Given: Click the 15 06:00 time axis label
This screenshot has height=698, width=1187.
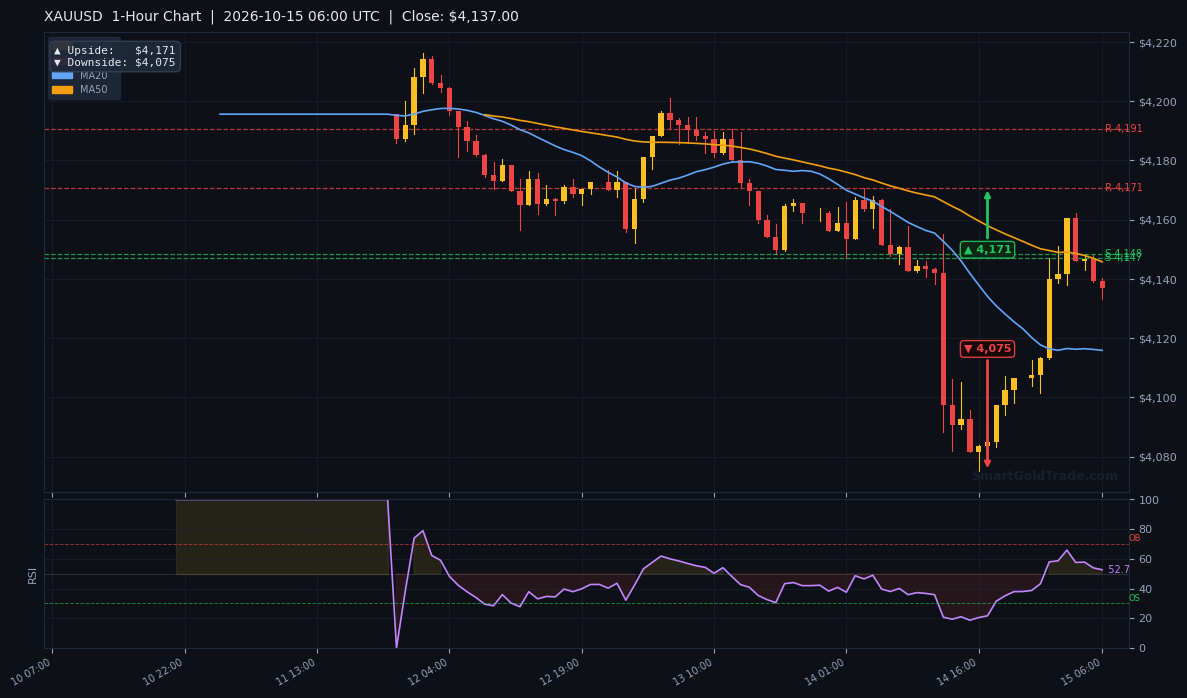Looking at the screenshot, I should coord(1081,672).
